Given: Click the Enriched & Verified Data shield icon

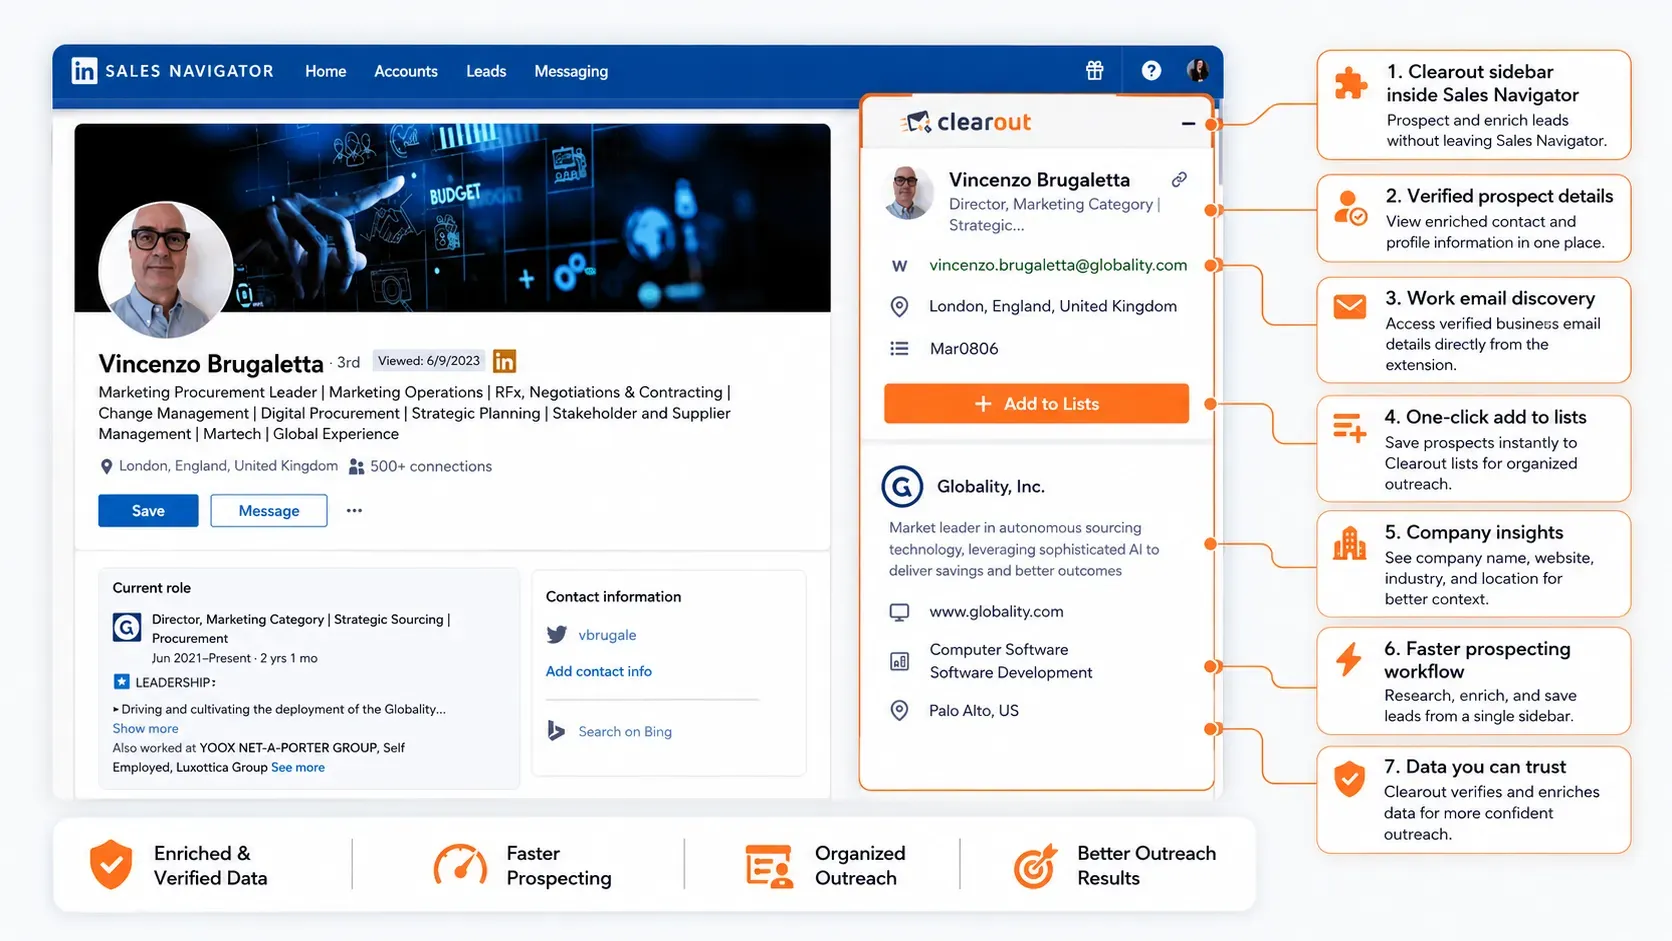Looking at the screenshot, I should tap(111, 865).
